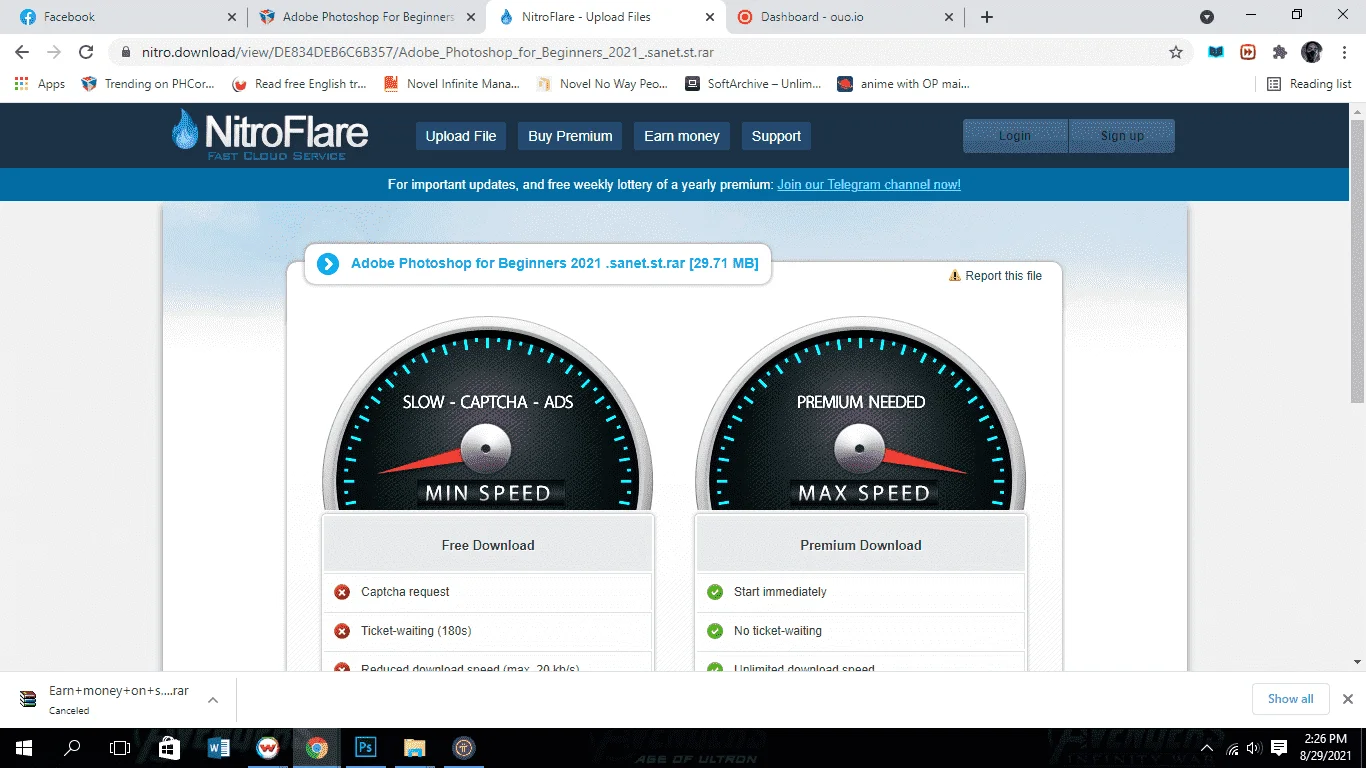Open the network Wi-Fi tray icon
The width and height of the screenshot is (1366, 768).
pyautogui.click(x=1232, y=748)
